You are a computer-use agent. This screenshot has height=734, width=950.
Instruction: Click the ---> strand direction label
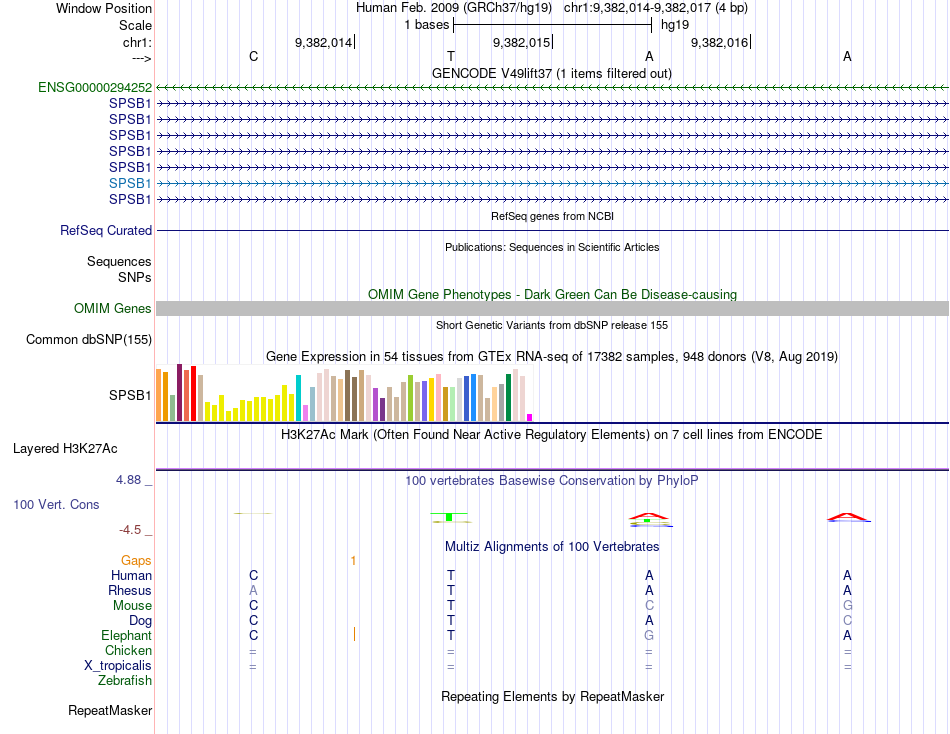(142, 58)
